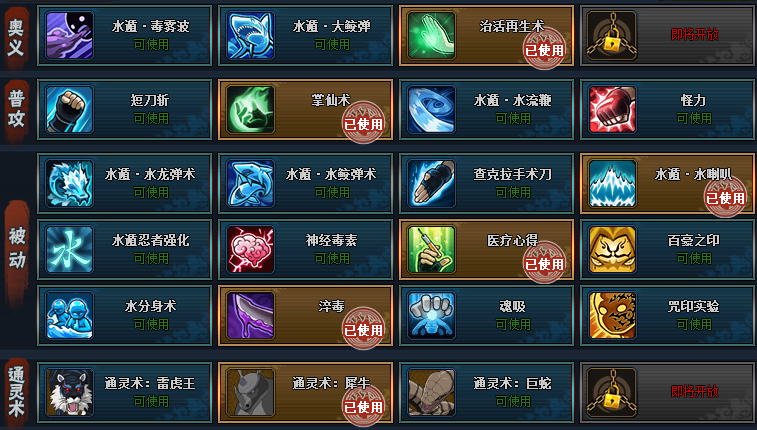Open the 奥义 skill category tab

click(16, 37)
